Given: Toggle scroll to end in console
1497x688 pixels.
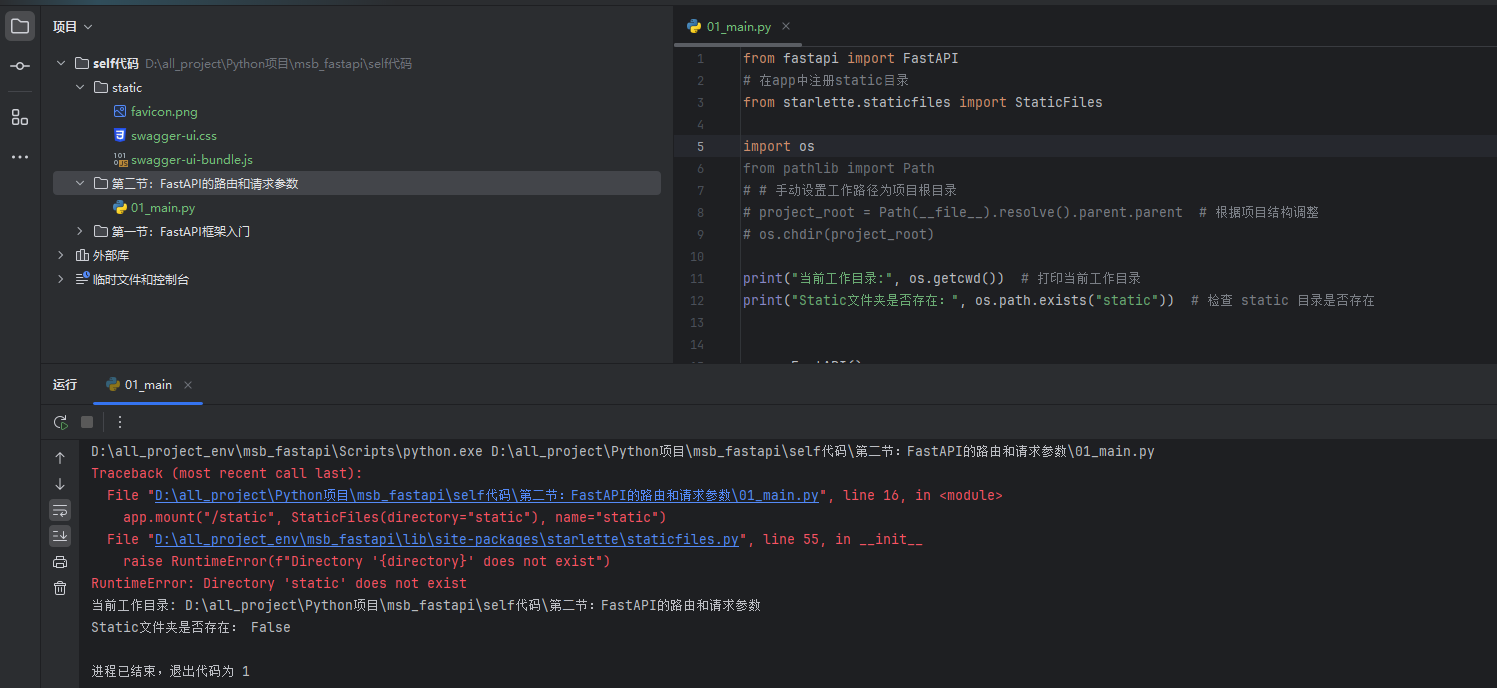Looking at the screenshot, I should tap(60, 536).
